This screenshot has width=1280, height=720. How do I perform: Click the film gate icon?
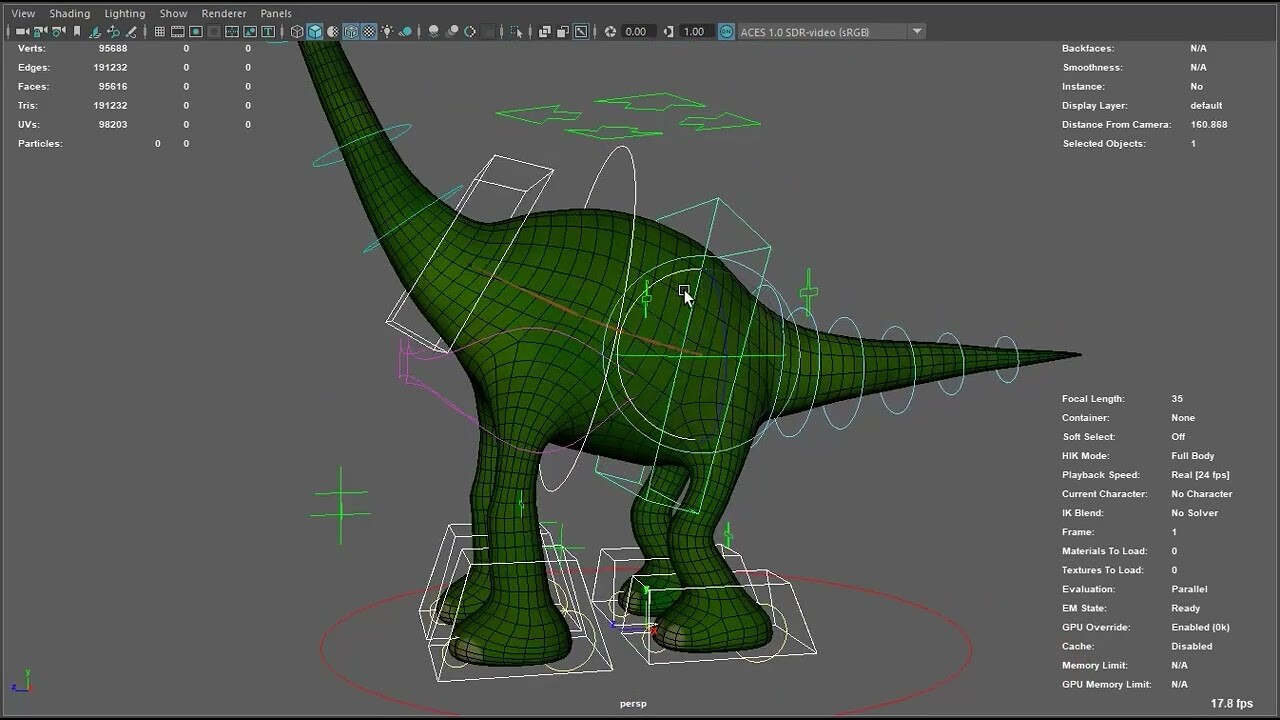(x=177, y=31)
